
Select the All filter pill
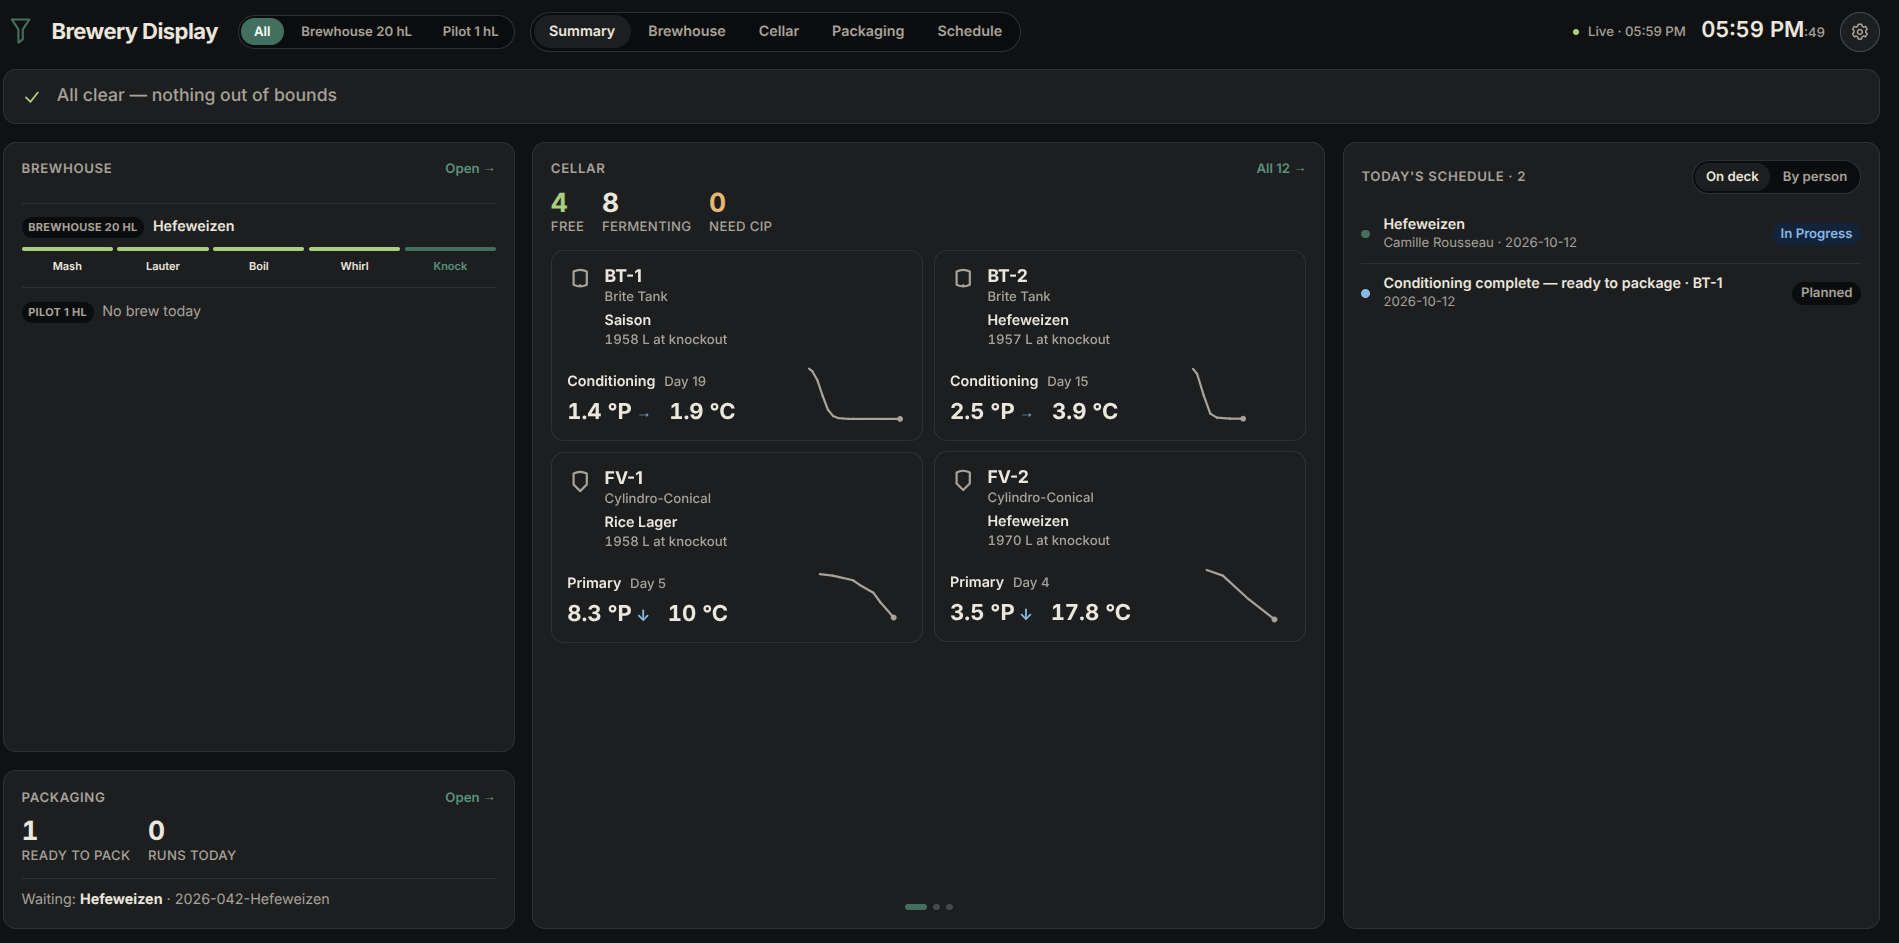pos(262,31)
